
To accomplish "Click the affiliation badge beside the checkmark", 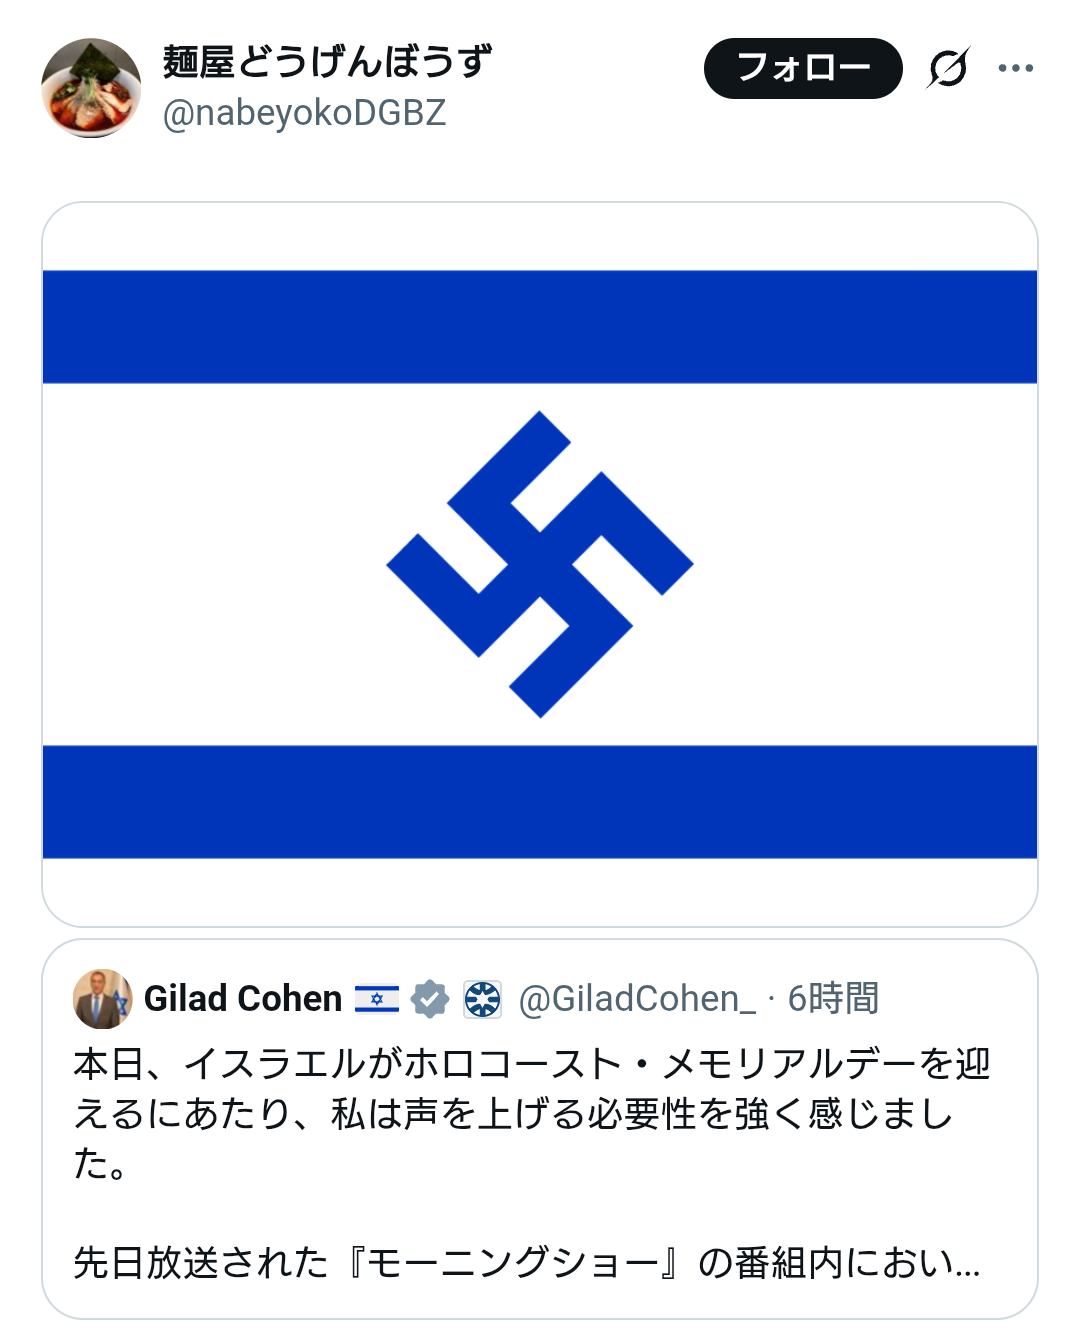I will tap(482, 998).
